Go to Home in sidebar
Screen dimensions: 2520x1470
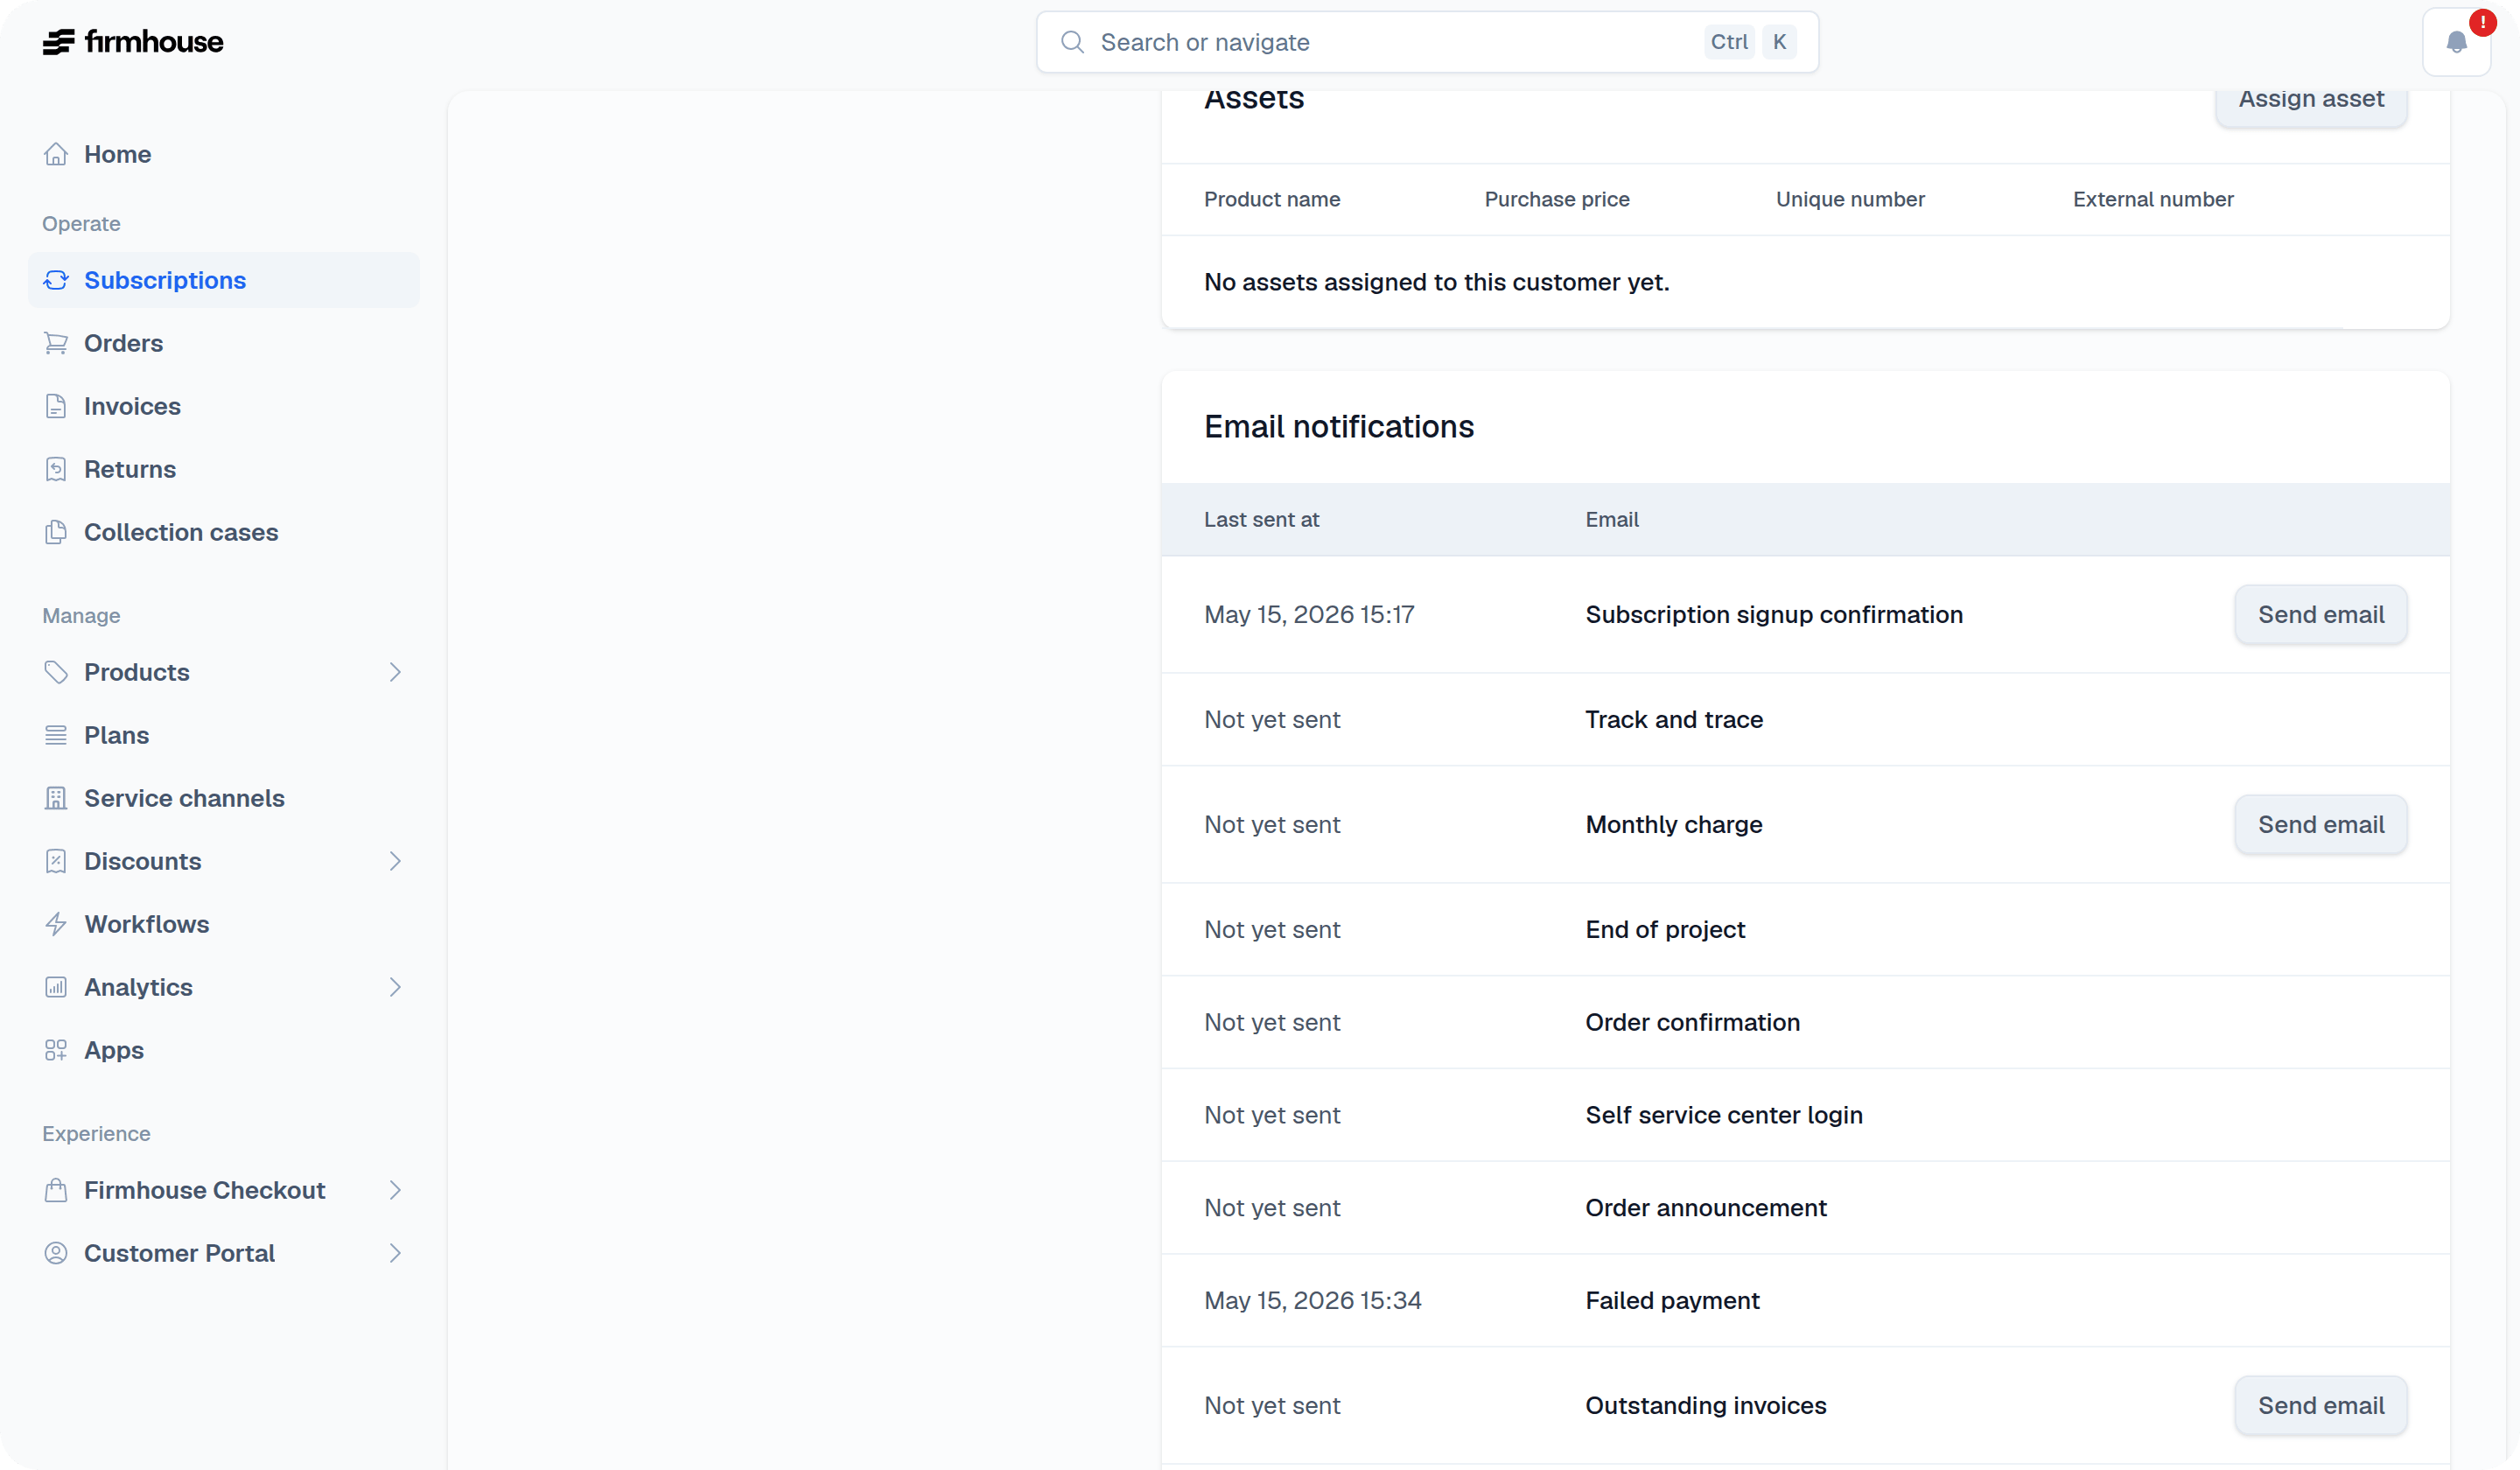[x=224, y=154]
